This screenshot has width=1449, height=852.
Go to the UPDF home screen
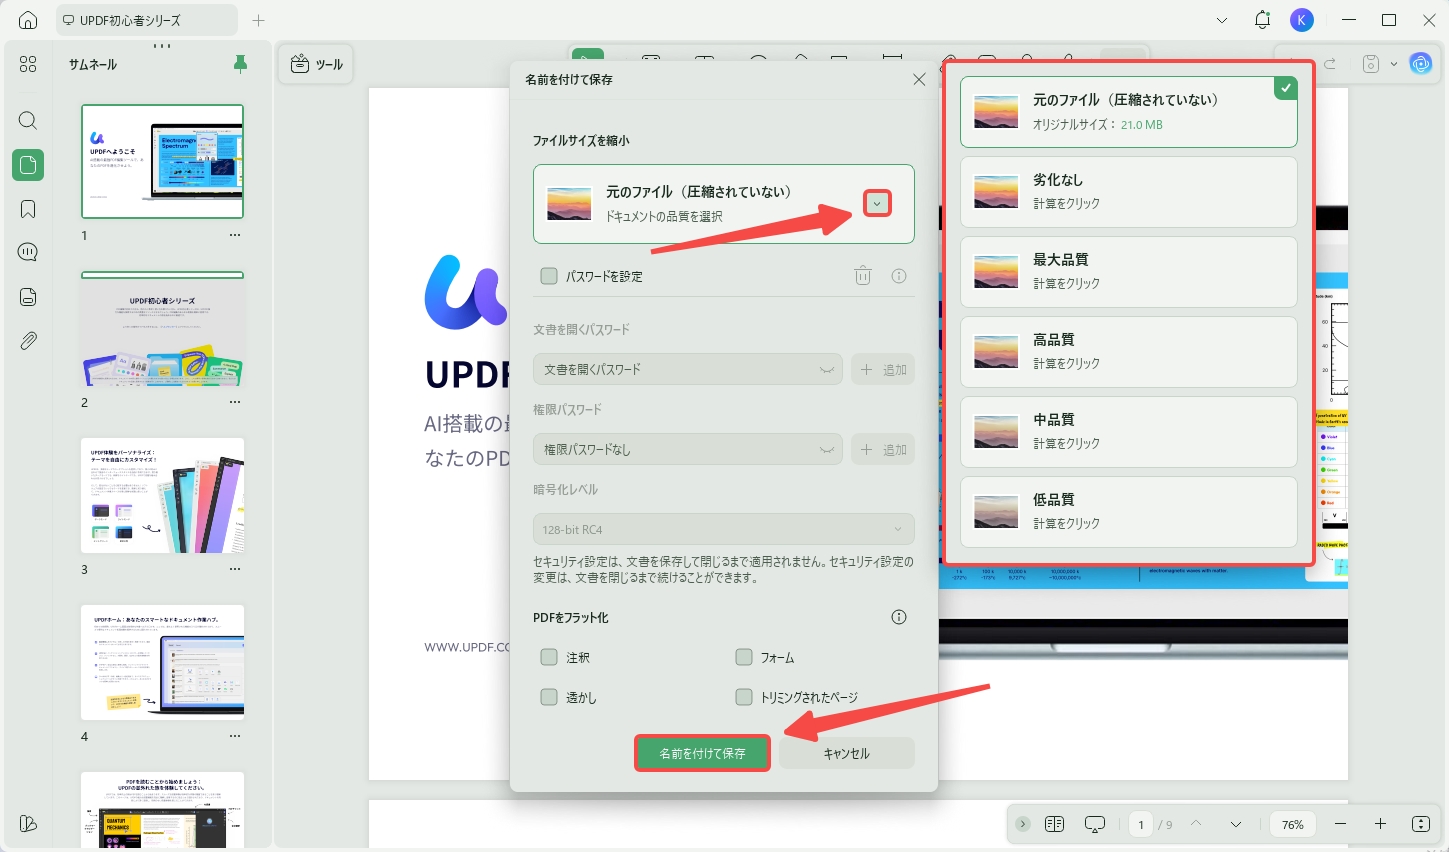pos(28,20)
